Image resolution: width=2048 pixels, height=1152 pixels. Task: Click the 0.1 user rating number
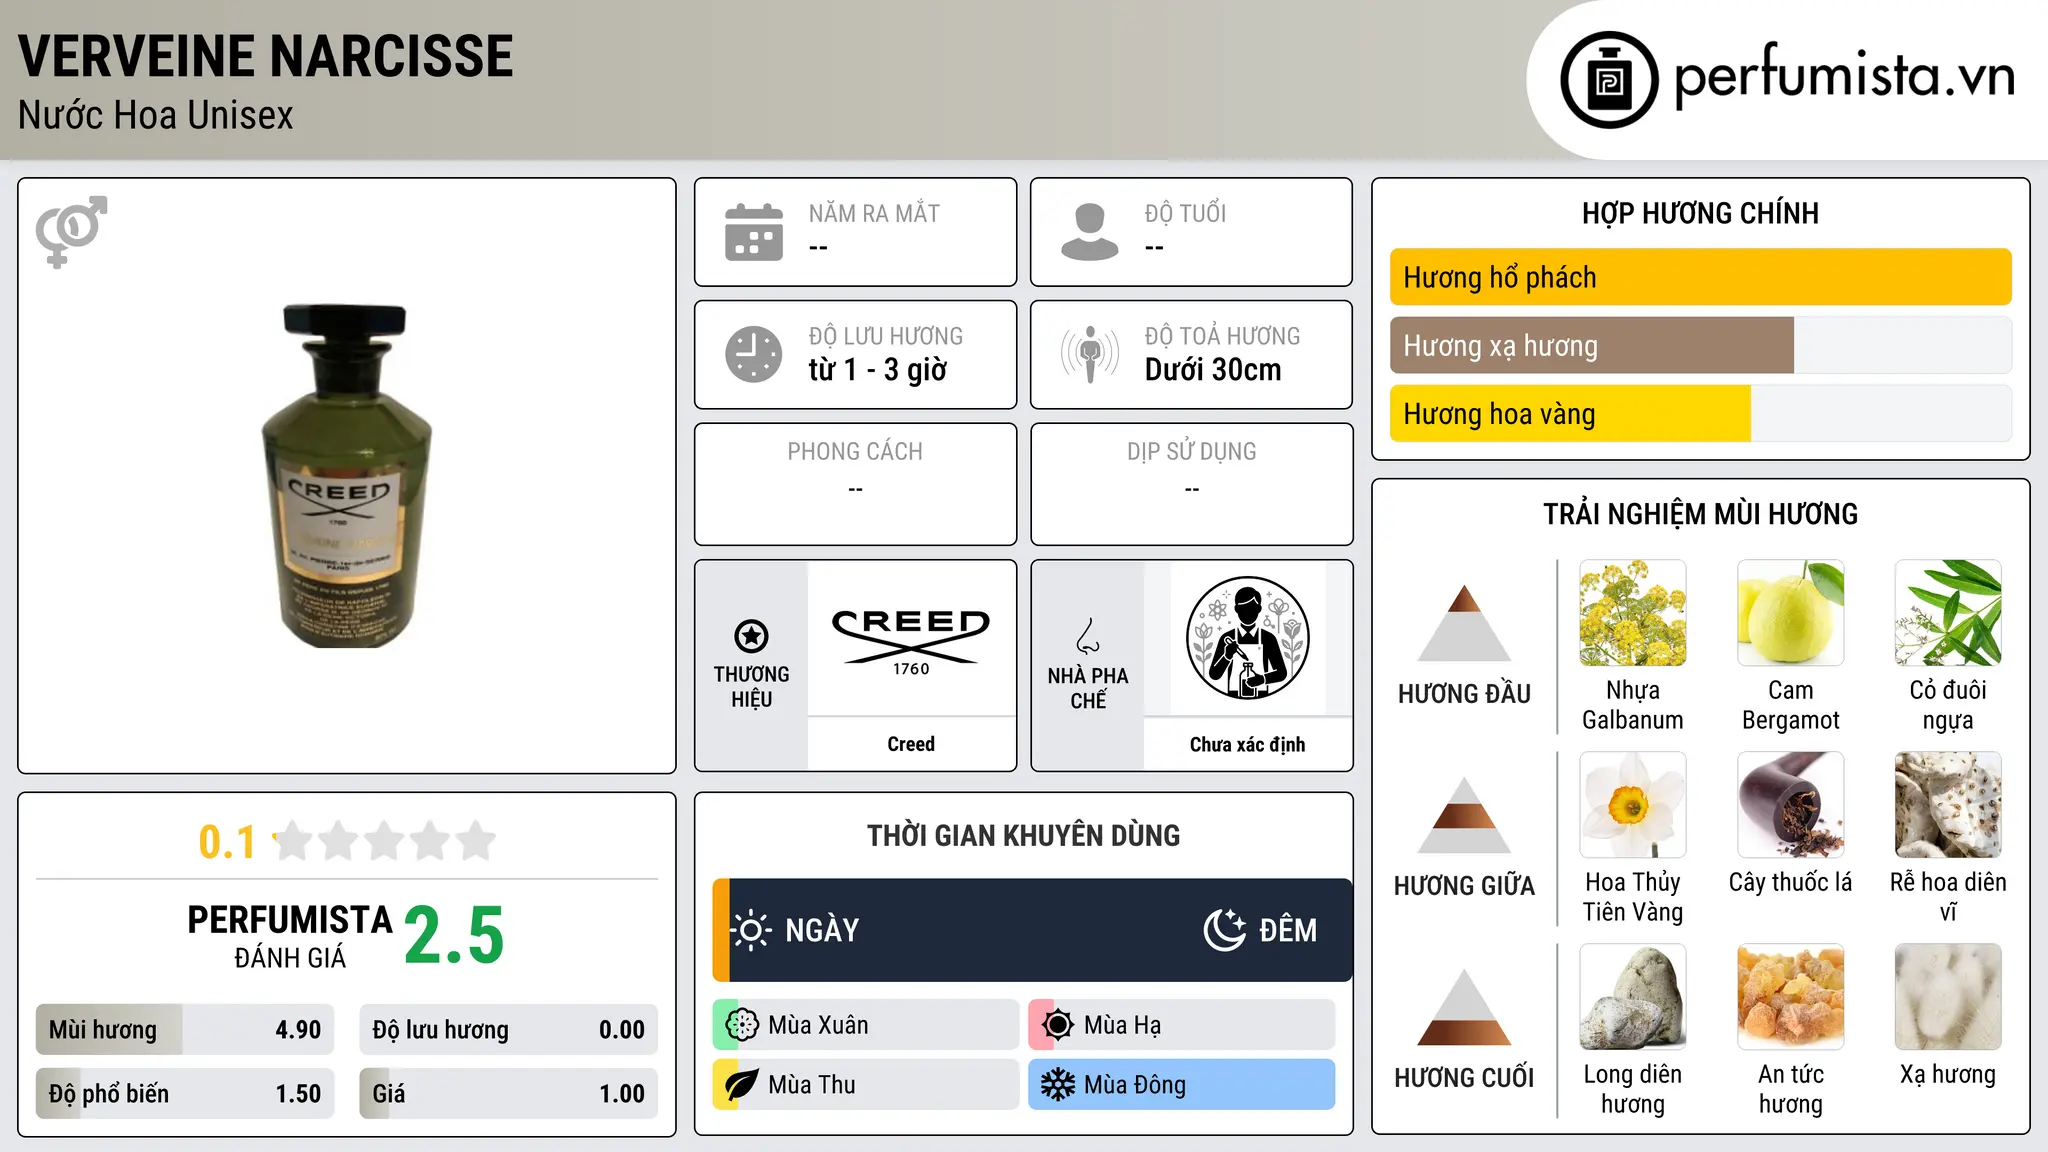[x=228, y=842]
